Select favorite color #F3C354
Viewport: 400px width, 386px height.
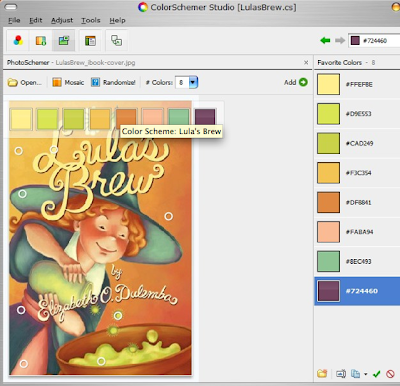pyautogui.click(x=357, y=173)
